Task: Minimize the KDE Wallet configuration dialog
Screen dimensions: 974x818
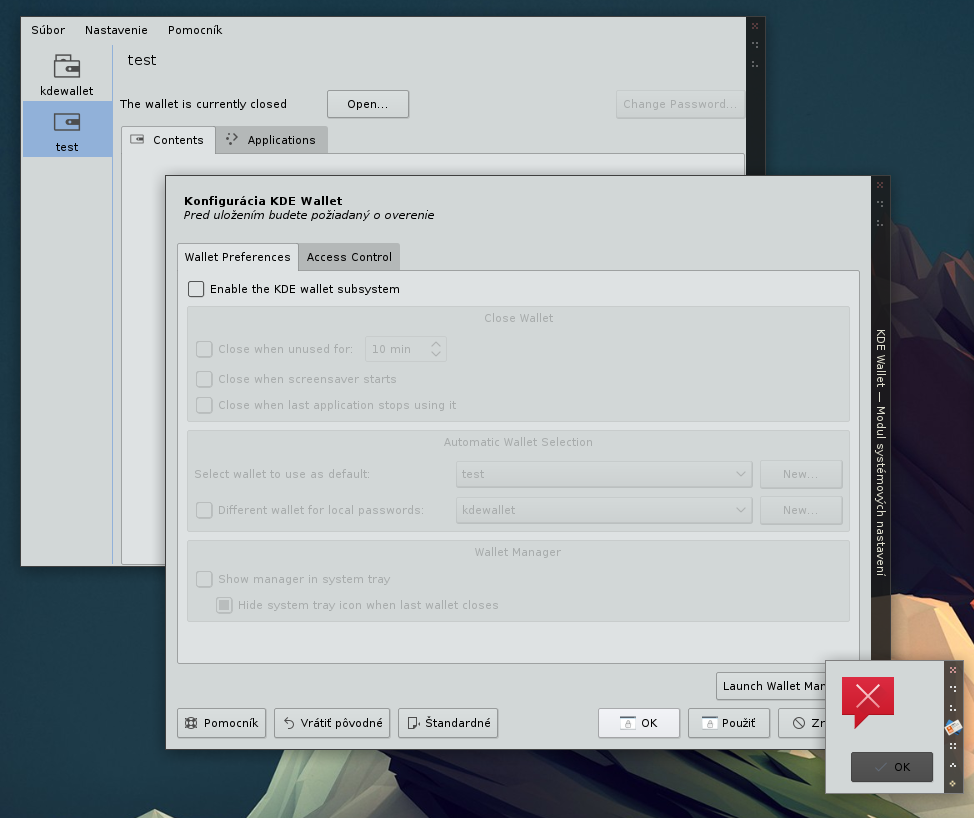Action: point(880,222)
